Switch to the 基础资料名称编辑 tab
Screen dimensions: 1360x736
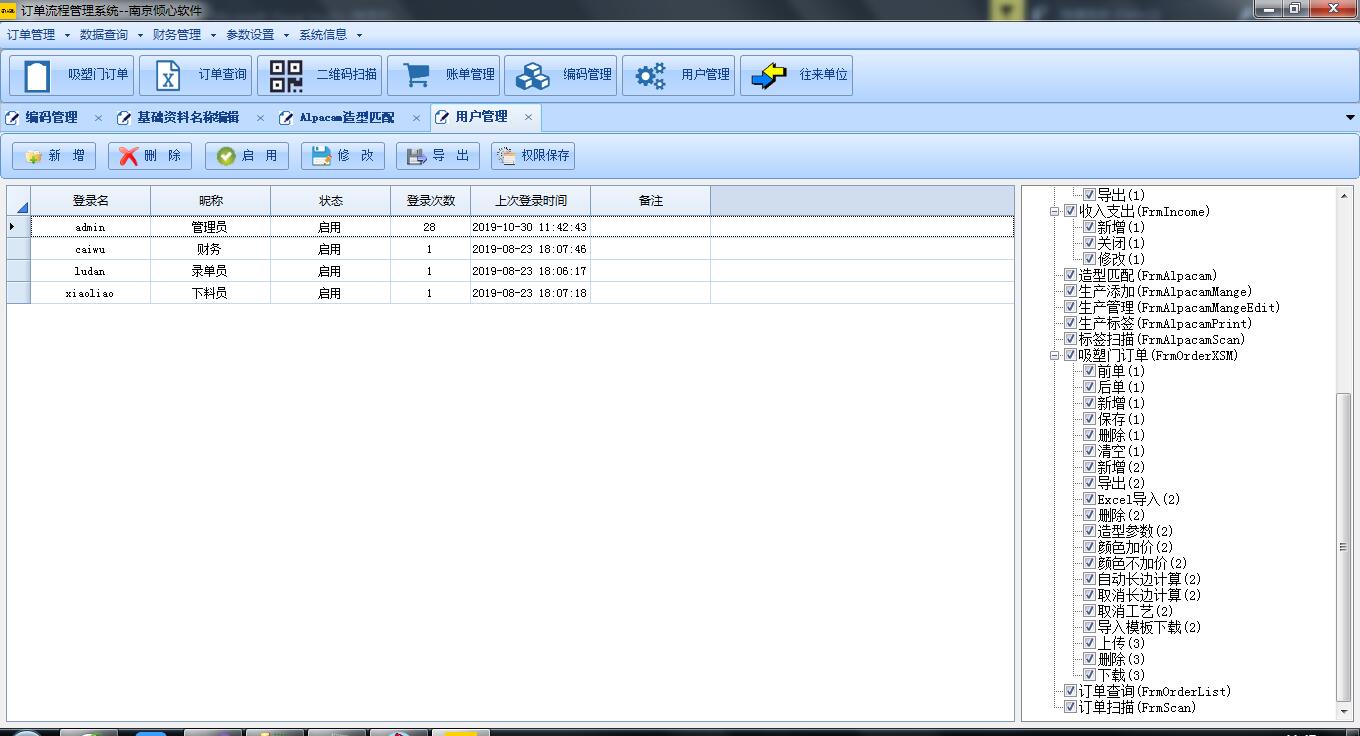pos(187,118)
